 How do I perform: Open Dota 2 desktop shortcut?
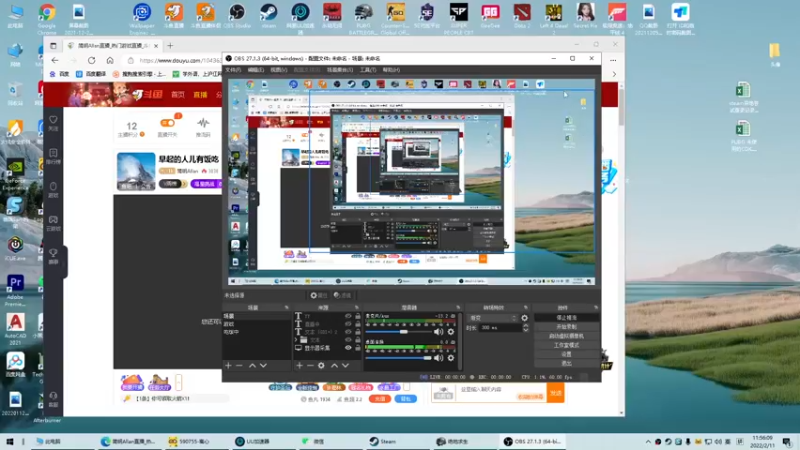[522, 15]
